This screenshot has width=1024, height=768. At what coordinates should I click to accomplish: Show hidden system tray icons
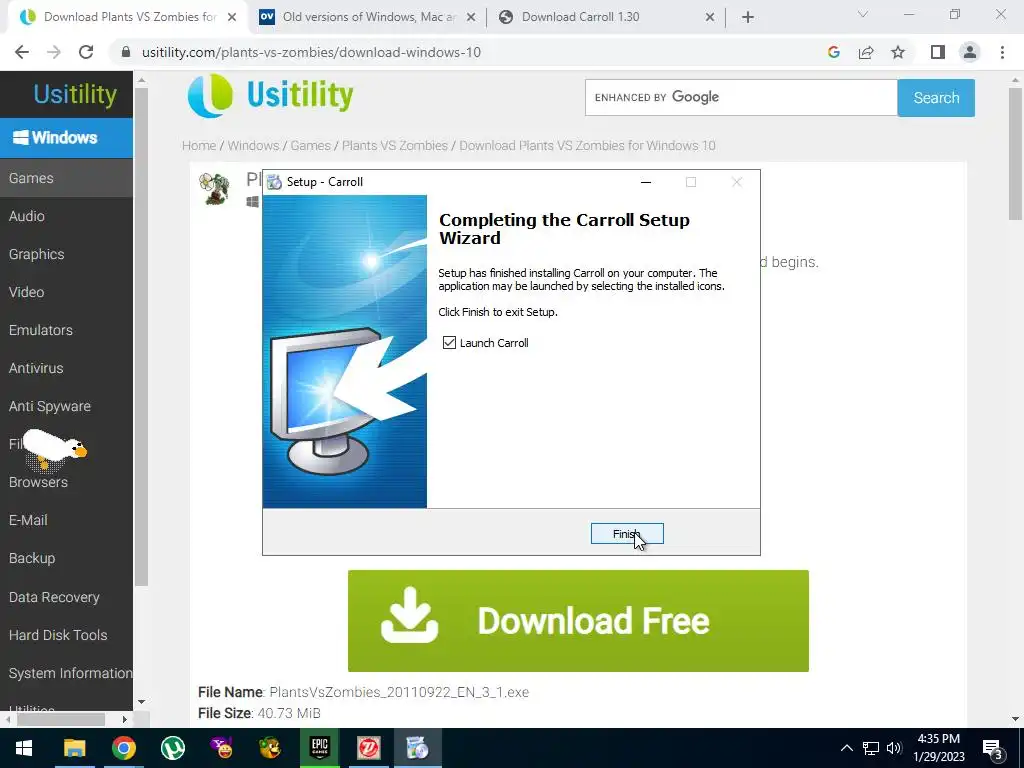846,748
